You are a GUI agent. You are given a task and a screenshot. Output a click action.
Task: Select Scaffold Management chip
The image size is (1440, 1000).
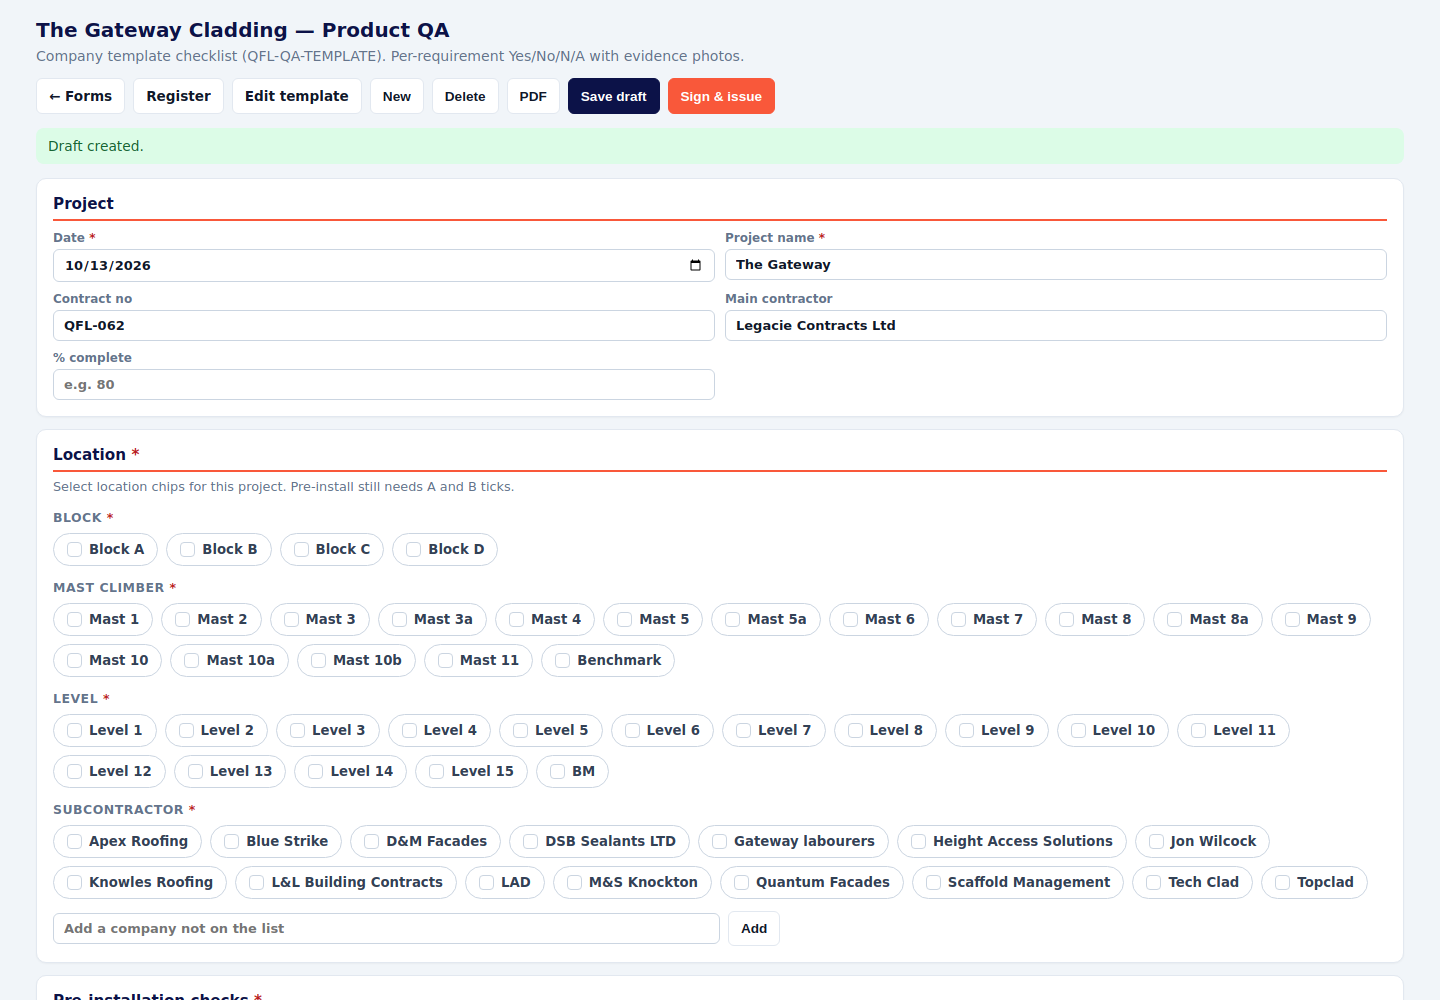[1018, 882]
